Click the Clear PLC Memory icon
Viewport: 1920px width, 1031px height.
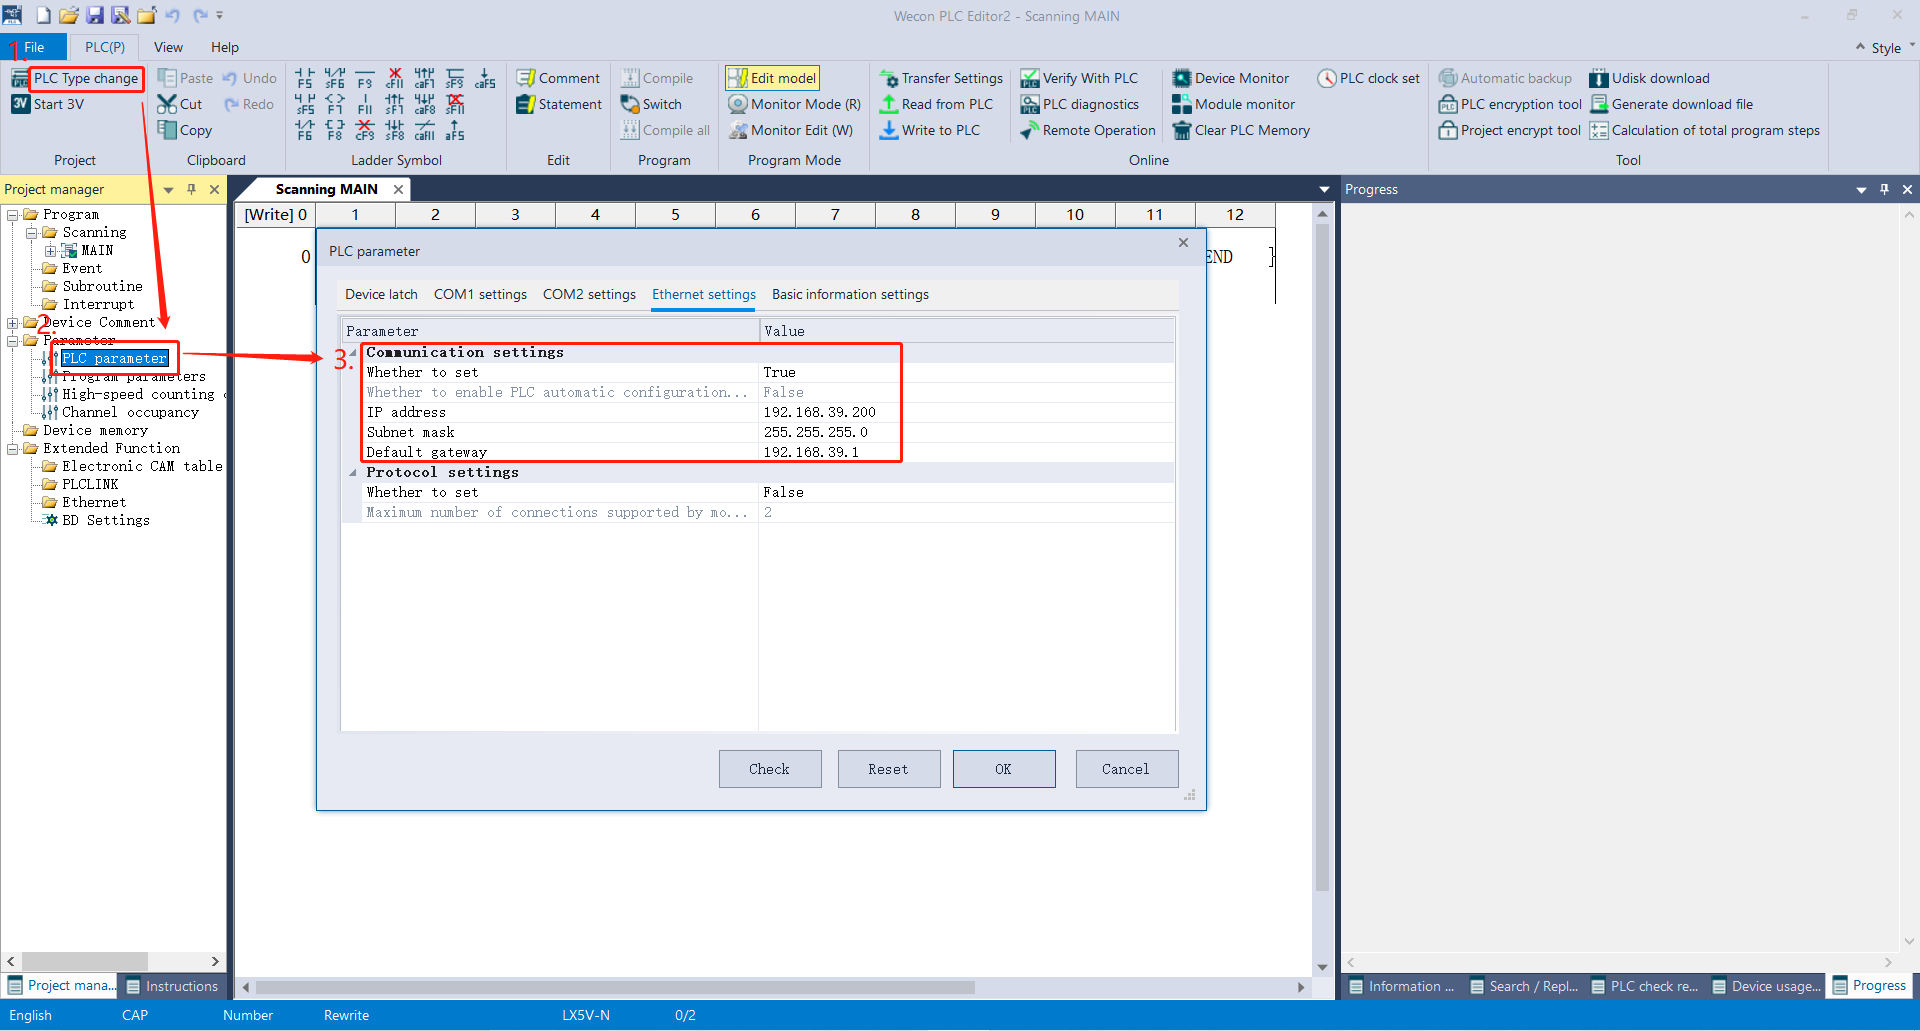coord(1181,130)
